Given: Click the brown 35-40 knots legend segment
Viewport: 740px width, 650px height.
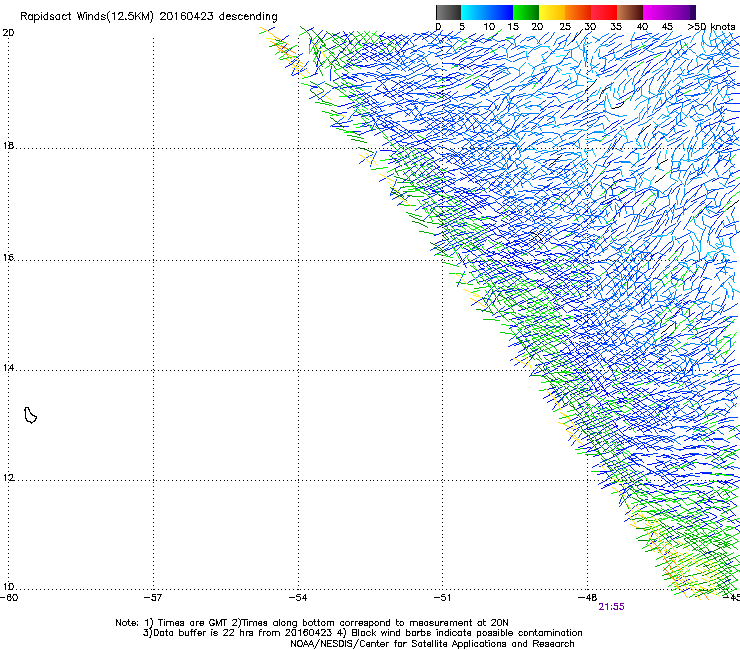Looking at the screenshot, I should pyautogui.click(x=630, y=12).
